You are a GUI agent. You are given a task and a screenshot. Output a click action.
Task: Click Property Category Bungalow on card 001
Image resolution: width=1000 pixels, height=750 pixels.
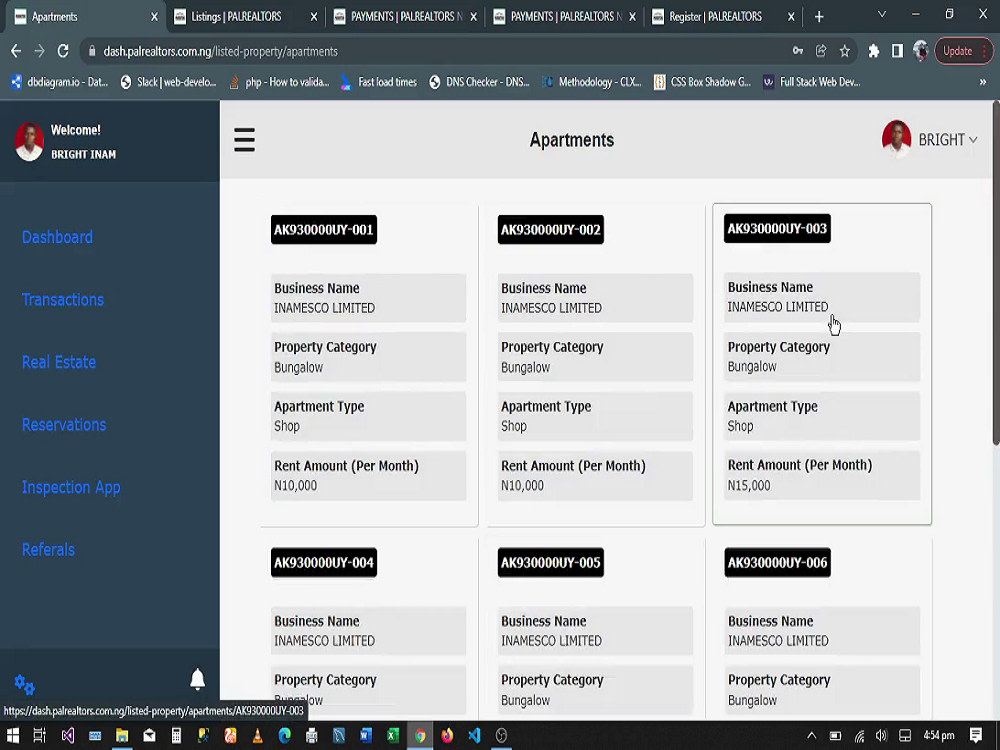tap(368, 357)
